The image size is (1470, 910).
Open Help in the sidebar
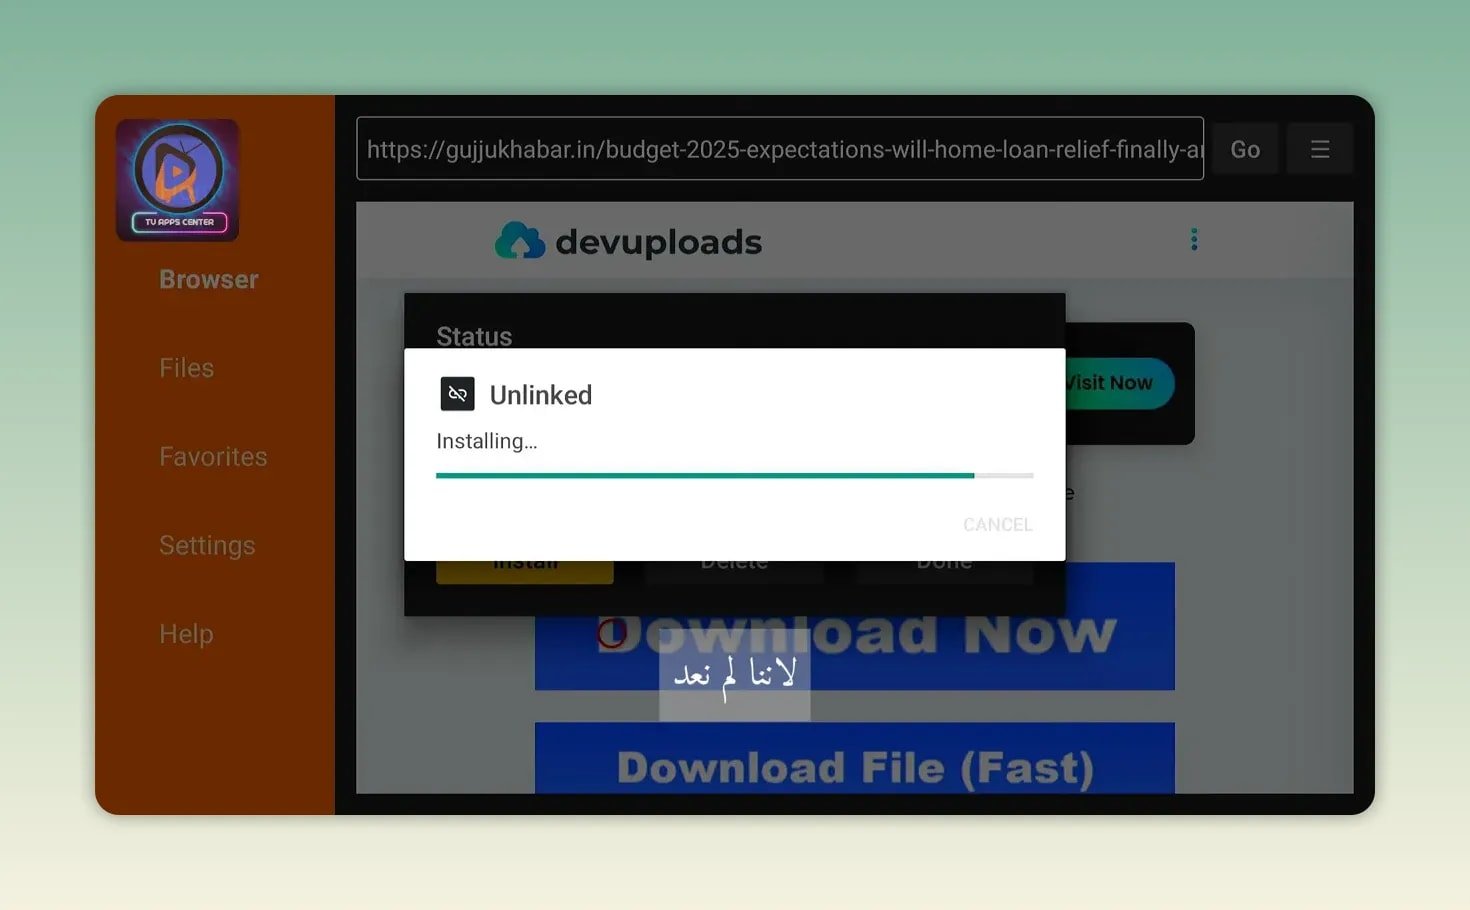[186, 634]
